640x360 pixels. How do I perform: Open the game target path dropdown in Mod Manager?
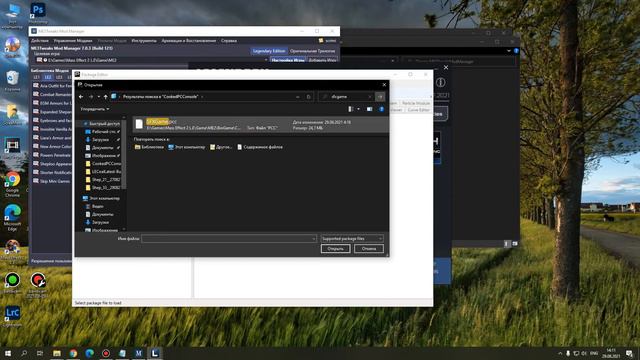tap(266, 60)
